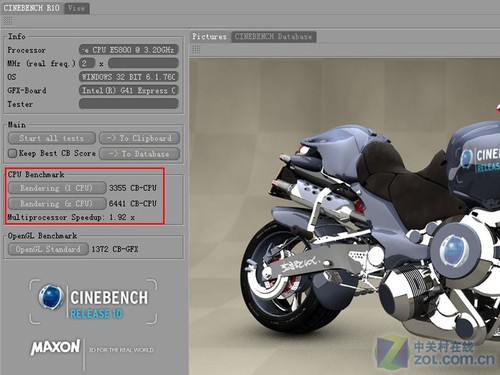The image size is (500, 375).
Task: Click the real frequency input field
Action: (x=143, y=63)
